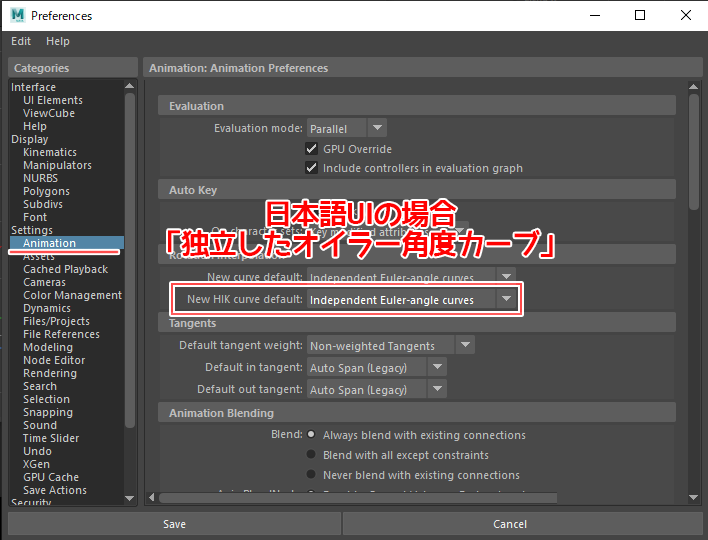The image size is (708, 540).
Task: Click the Cancel button
Action: coord(510,524)
